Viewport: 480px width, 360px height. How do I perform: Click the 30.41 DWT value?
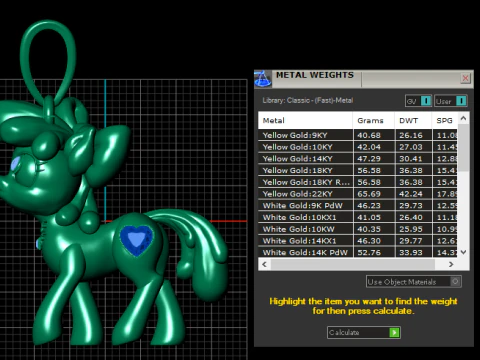411,159
